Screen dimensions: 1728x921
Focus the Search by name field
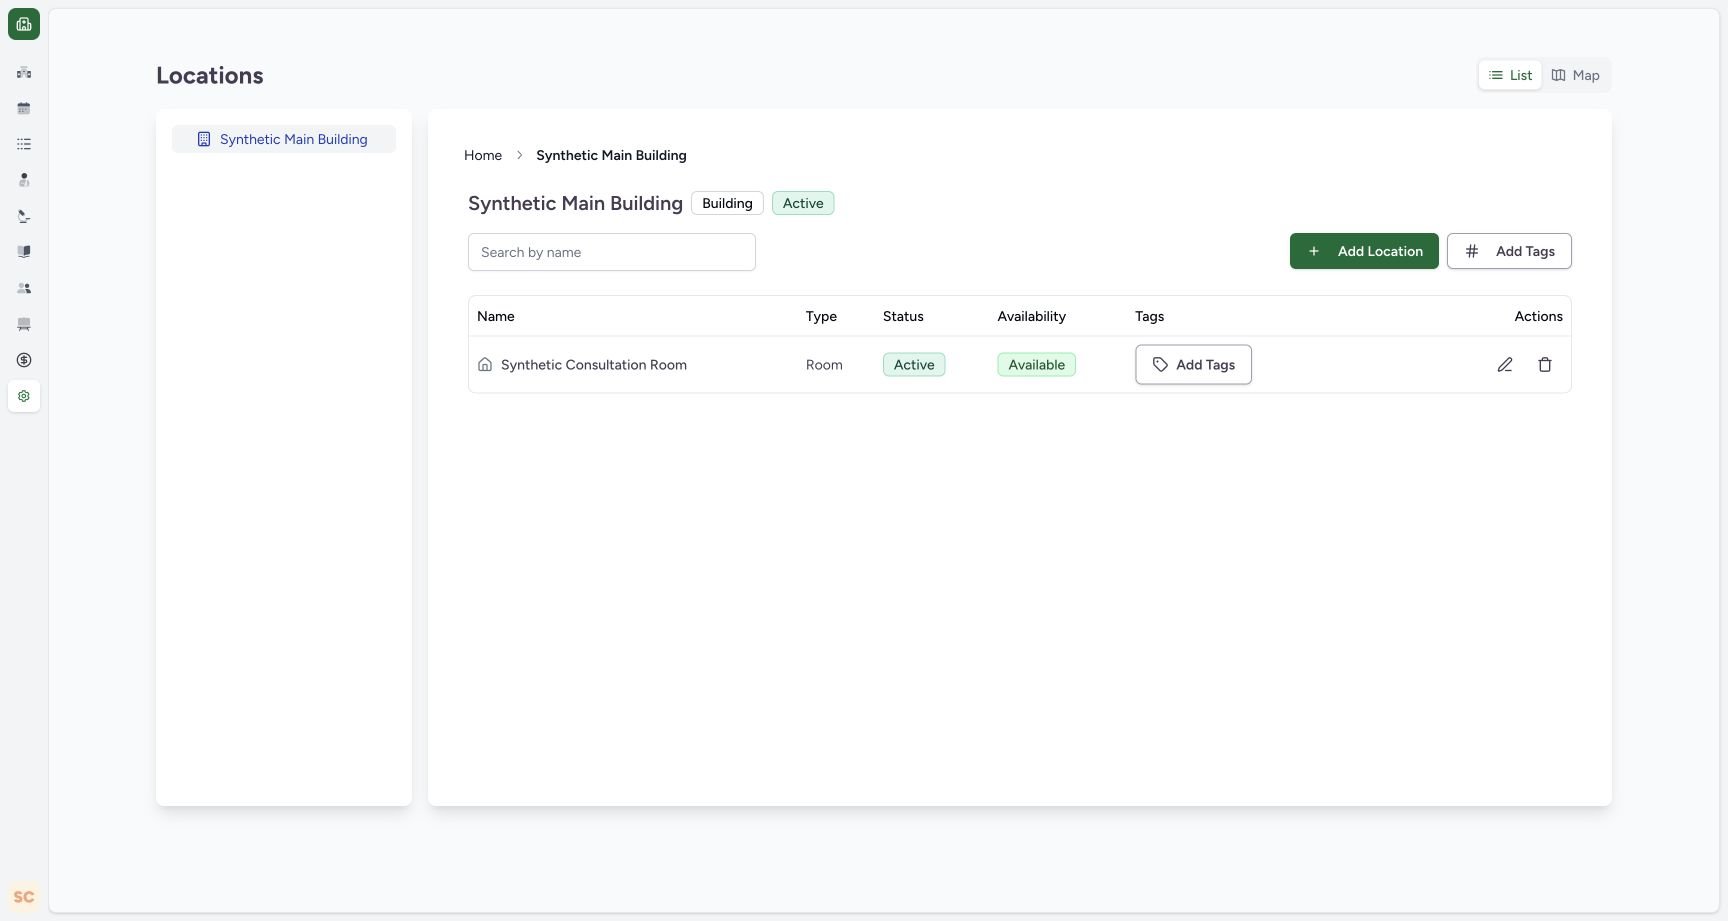612,252
